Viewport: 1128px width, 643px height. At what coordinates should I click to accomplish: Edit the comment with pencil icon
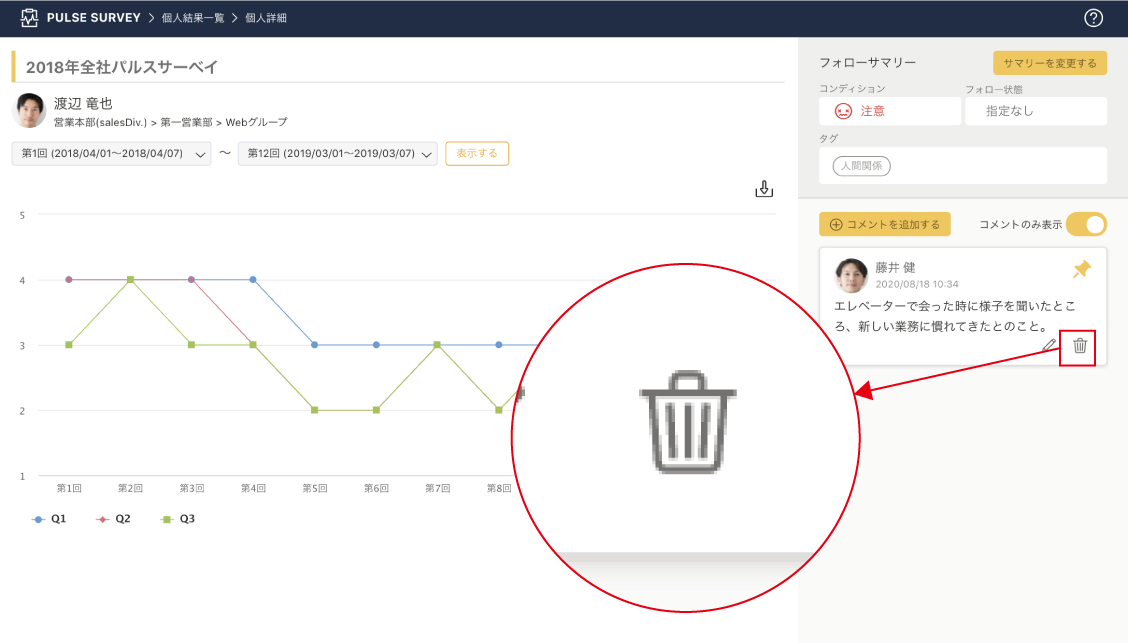1049,346
